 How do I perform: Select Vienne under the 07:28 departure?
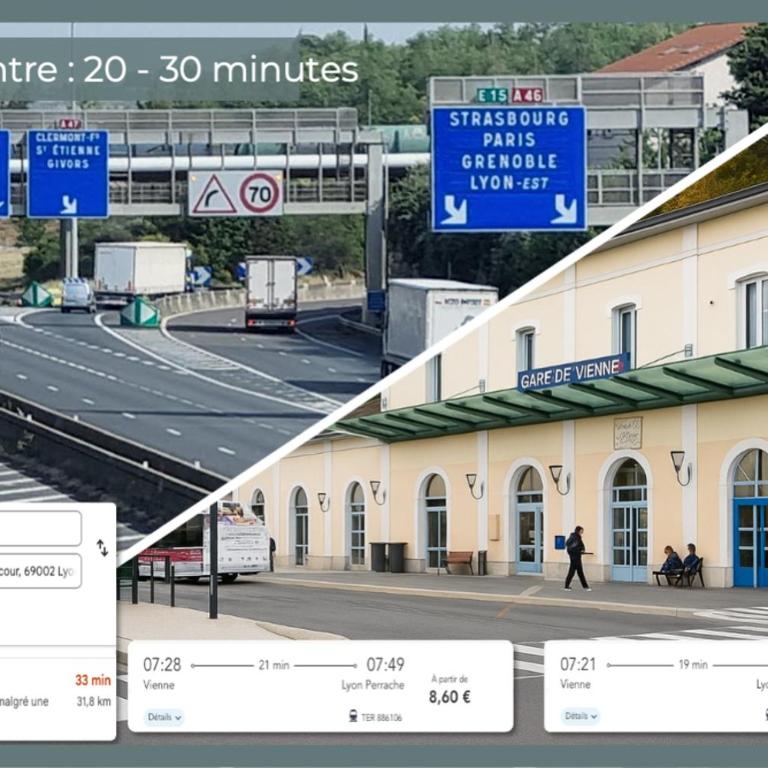[159, 685]
